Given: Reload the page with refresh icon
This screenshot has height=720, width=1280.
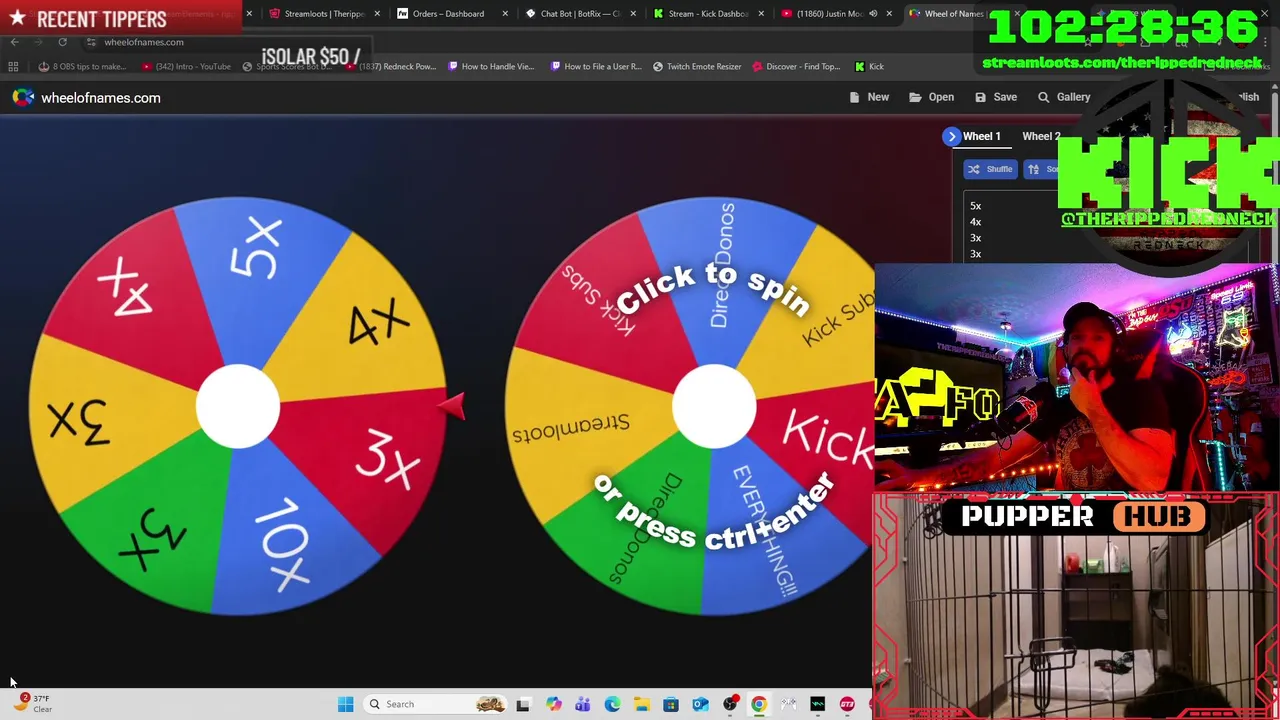Looking at the screenshot, I should [x=62, y=42].
